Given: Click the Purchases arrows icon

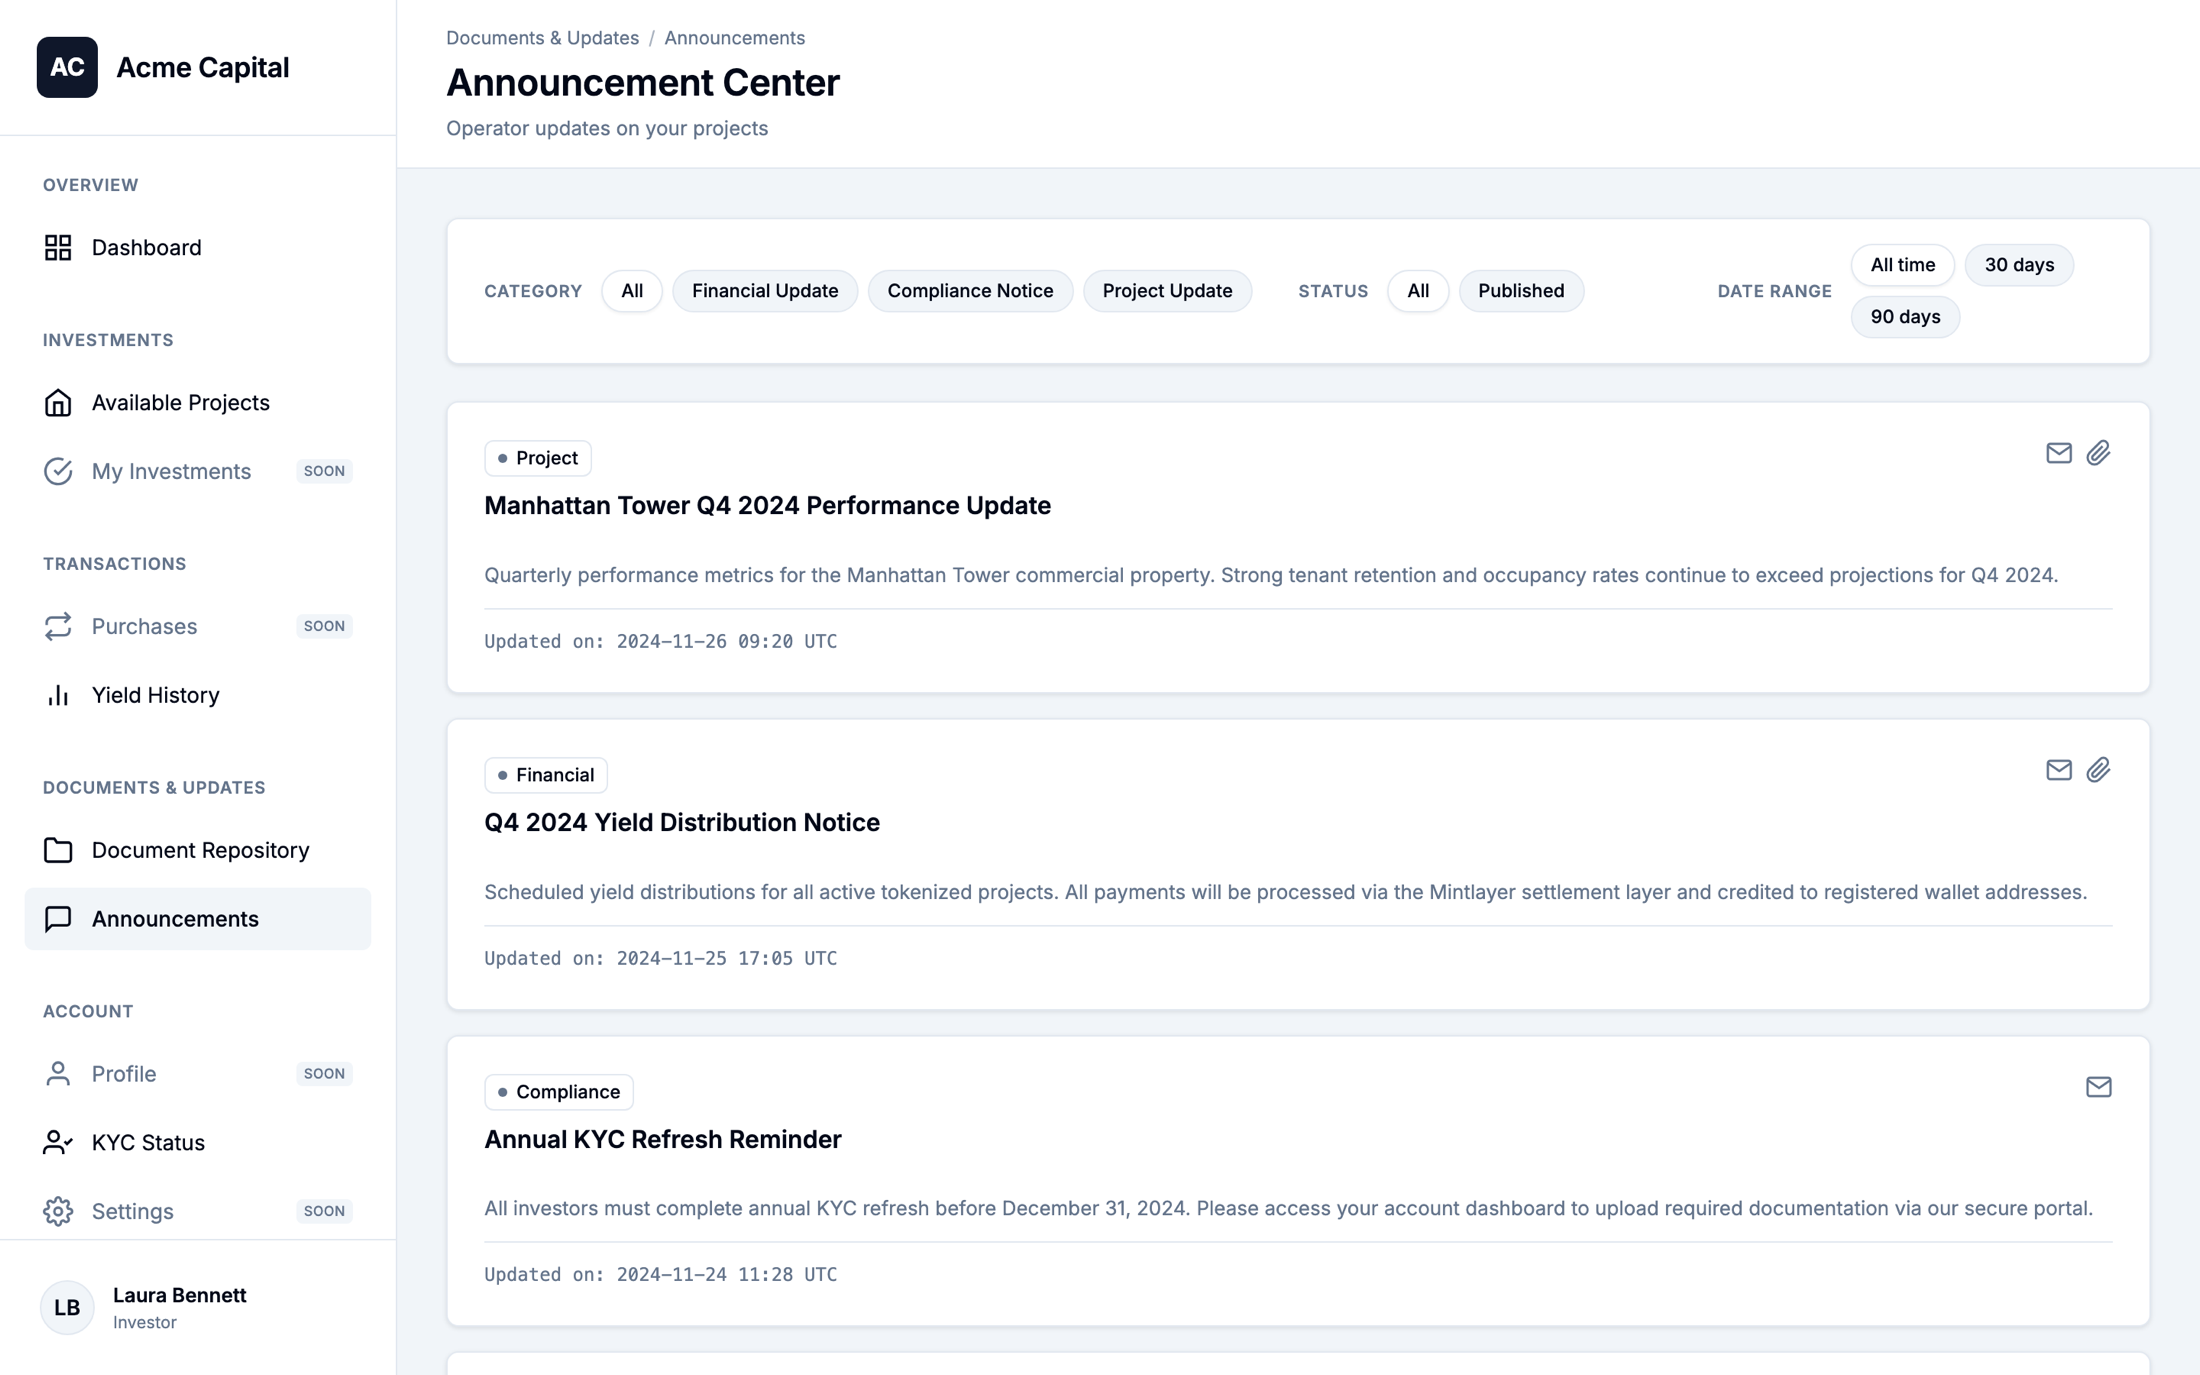Looking at the screenshot, I should [x=58, y=626].
